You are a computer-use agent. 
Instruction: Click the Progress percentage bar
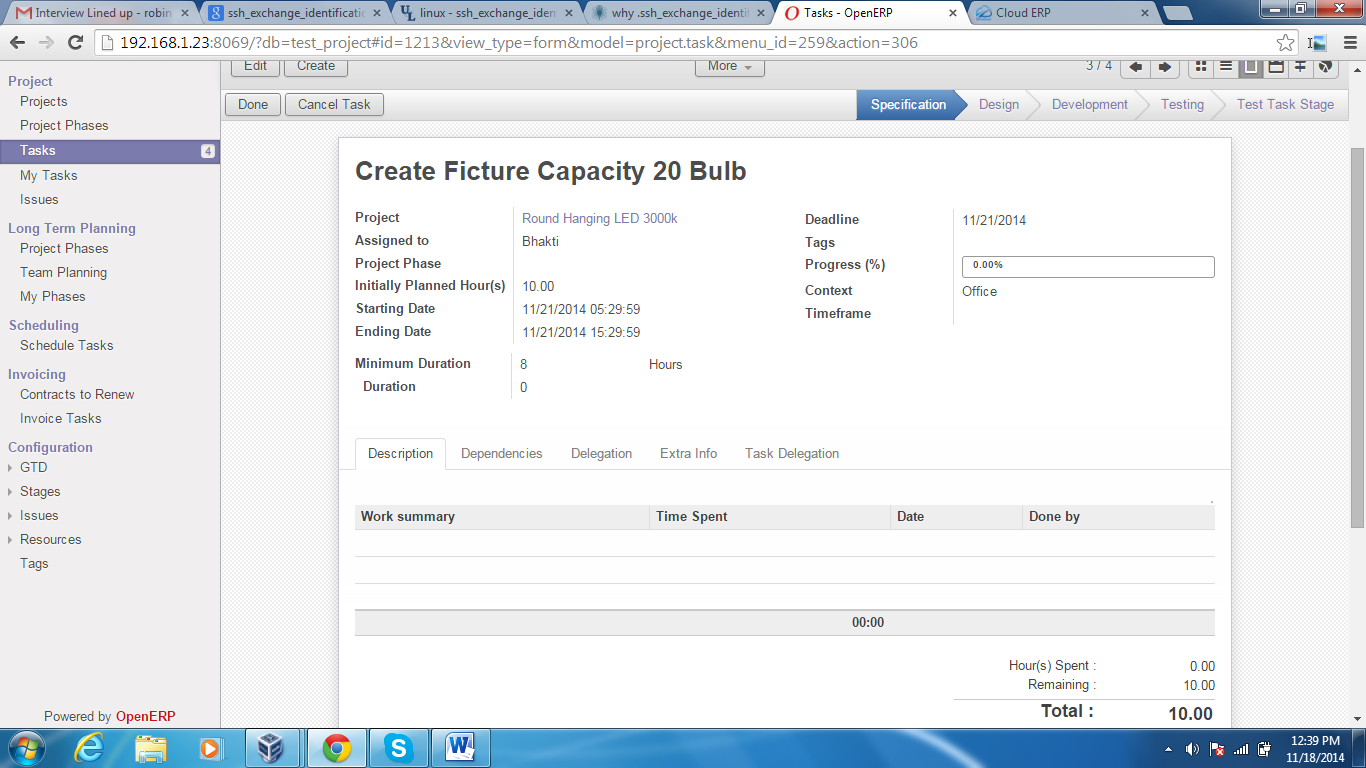click(x=1087, y=266)
